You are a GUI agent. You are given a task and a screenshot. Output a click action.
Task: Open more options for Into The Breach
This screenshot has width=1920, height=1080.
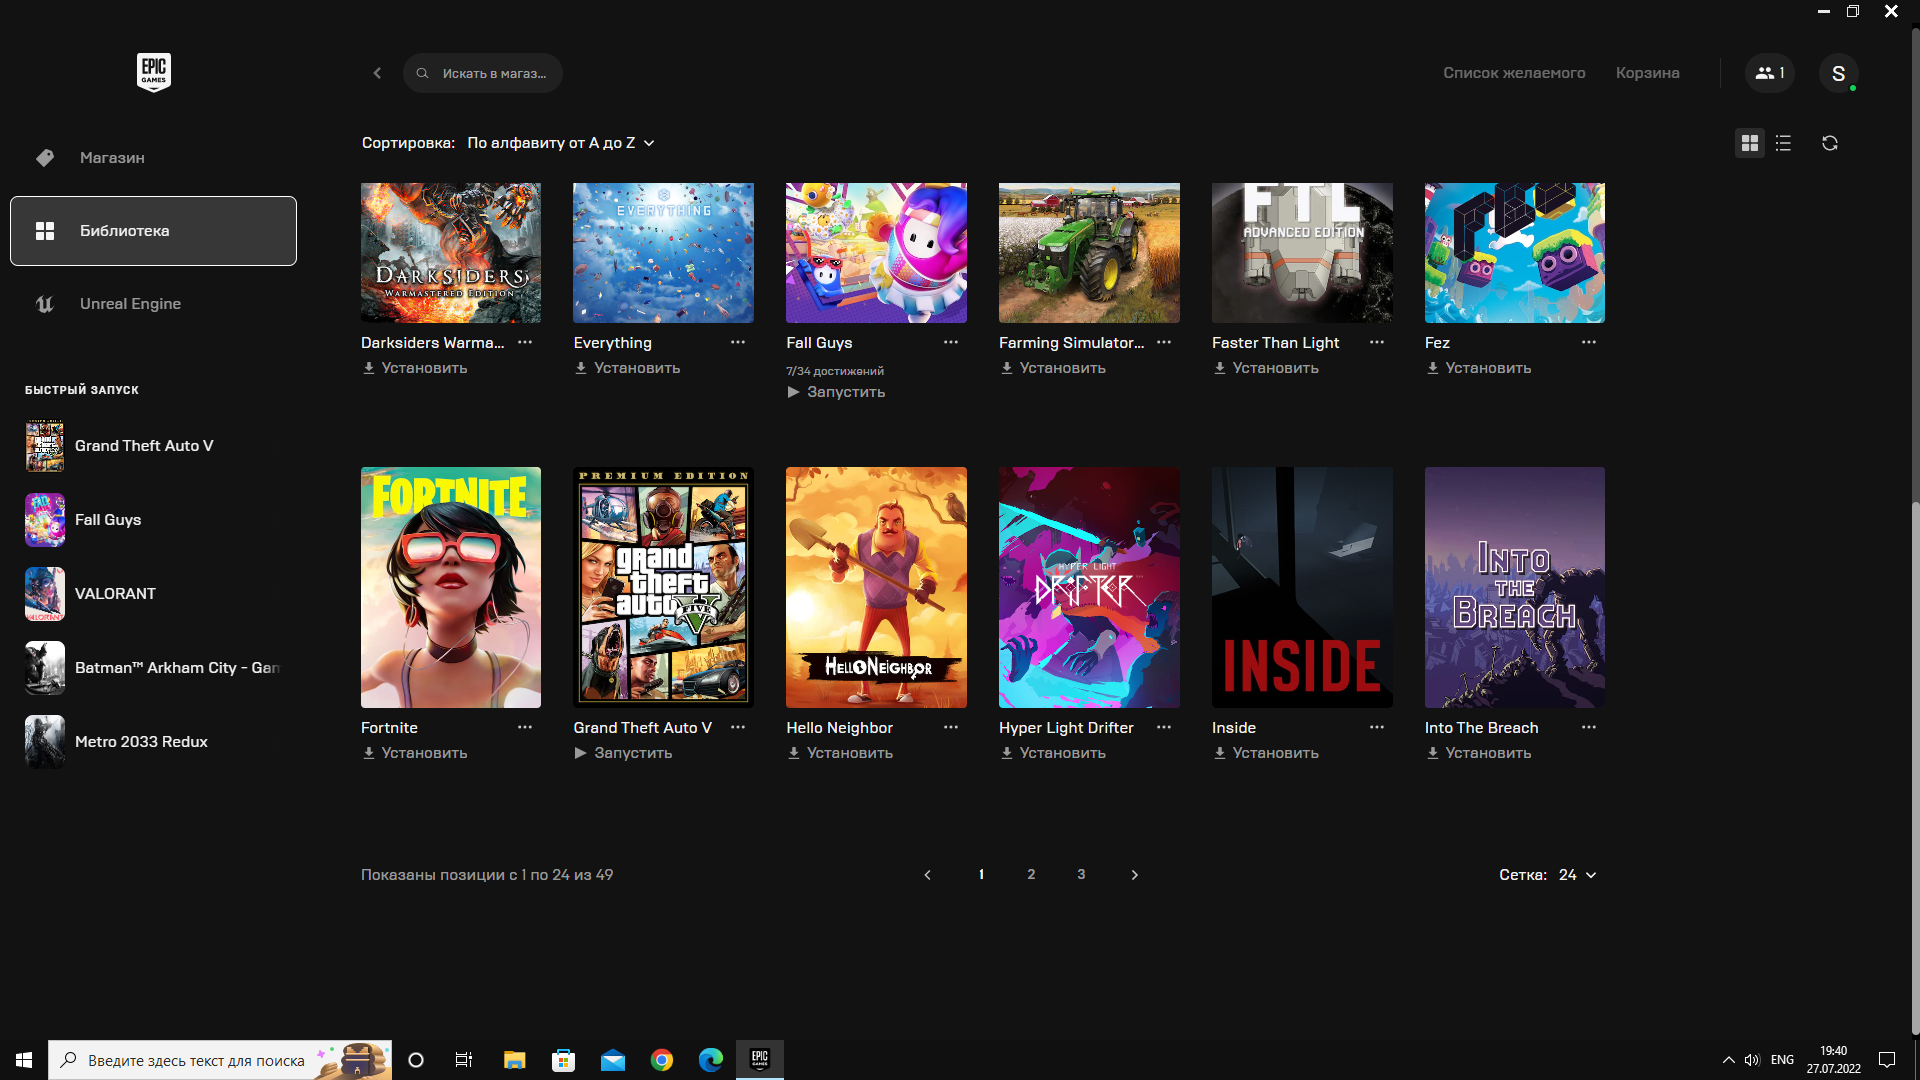coord(1589,727)
